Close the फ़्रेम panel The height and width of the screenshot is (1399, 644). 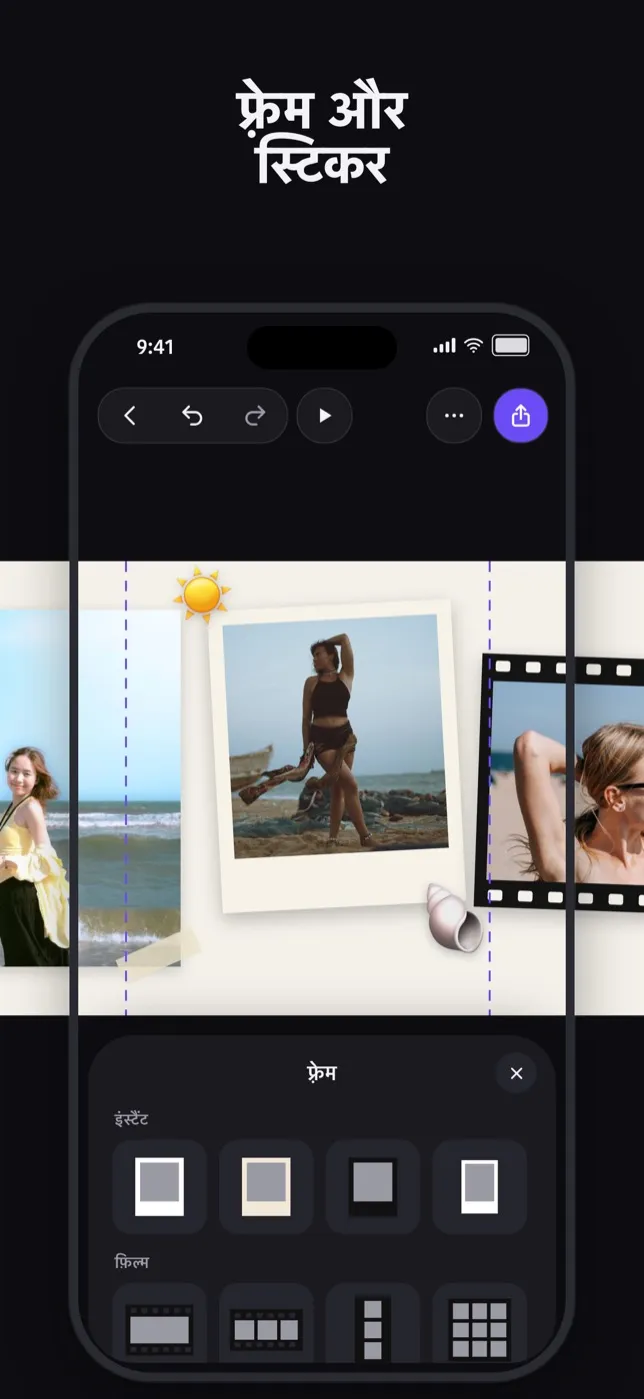(516, 1073)
